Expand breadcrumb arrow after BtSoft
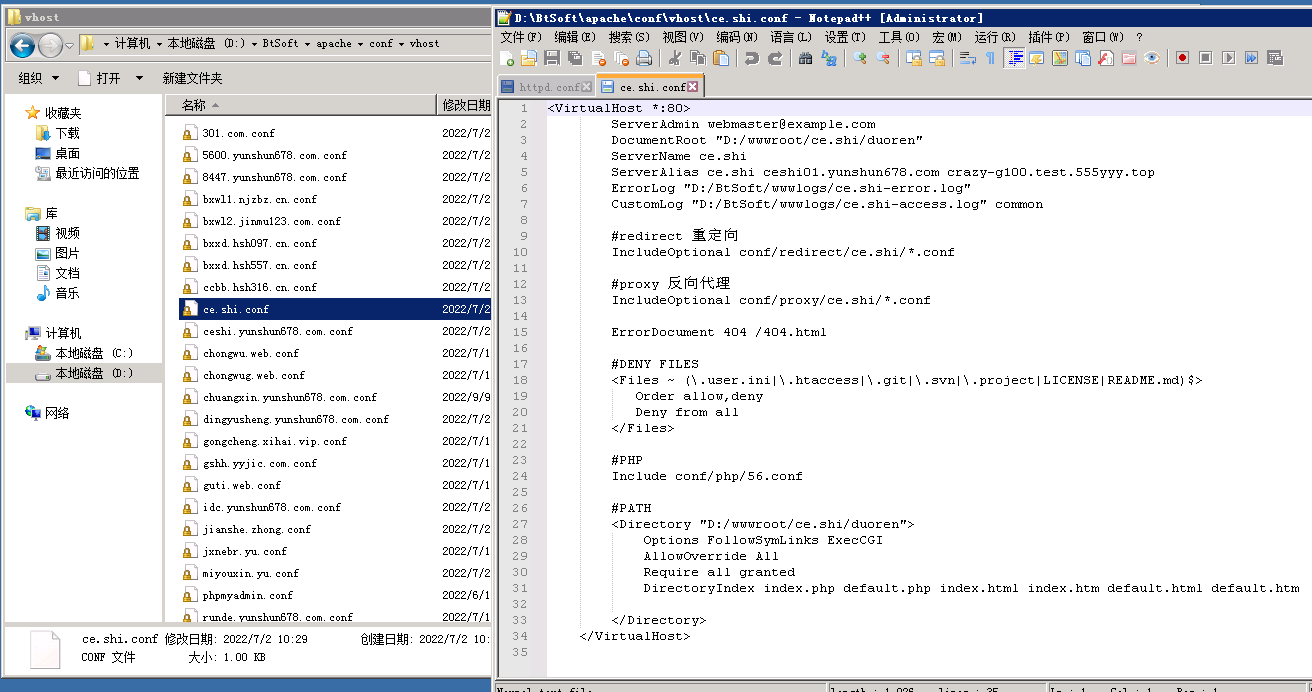The image size is (1312, 692). click(307, 44)
